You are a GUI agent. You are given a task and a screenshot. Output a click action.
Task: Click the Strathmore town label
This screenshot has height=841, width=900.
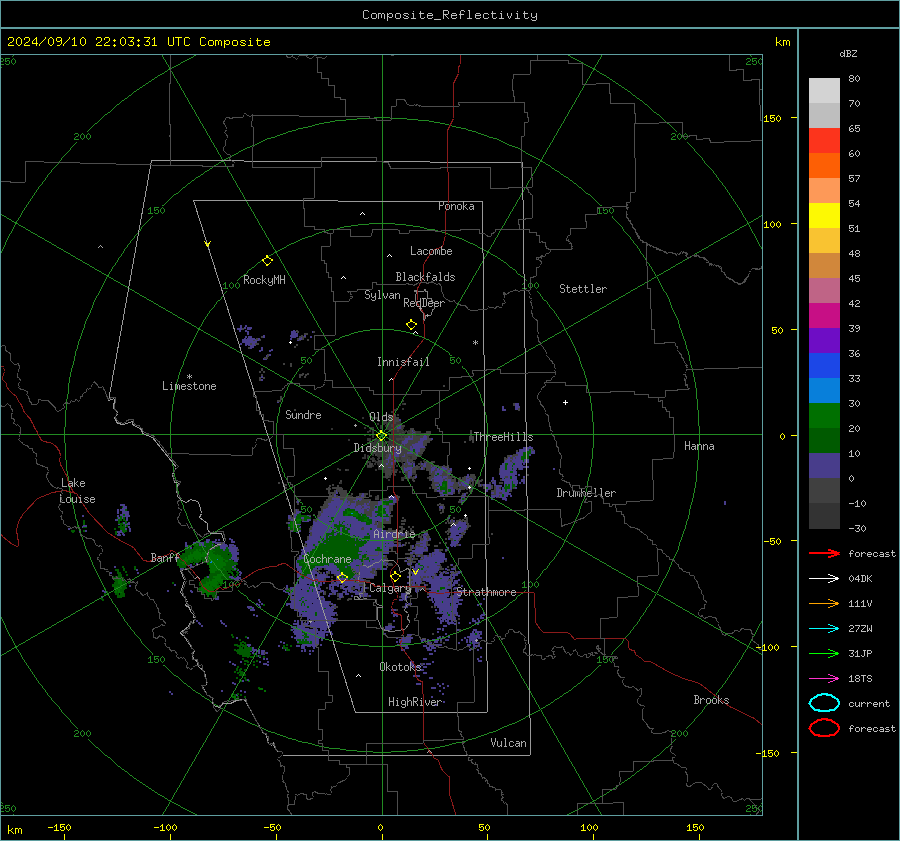486,592
